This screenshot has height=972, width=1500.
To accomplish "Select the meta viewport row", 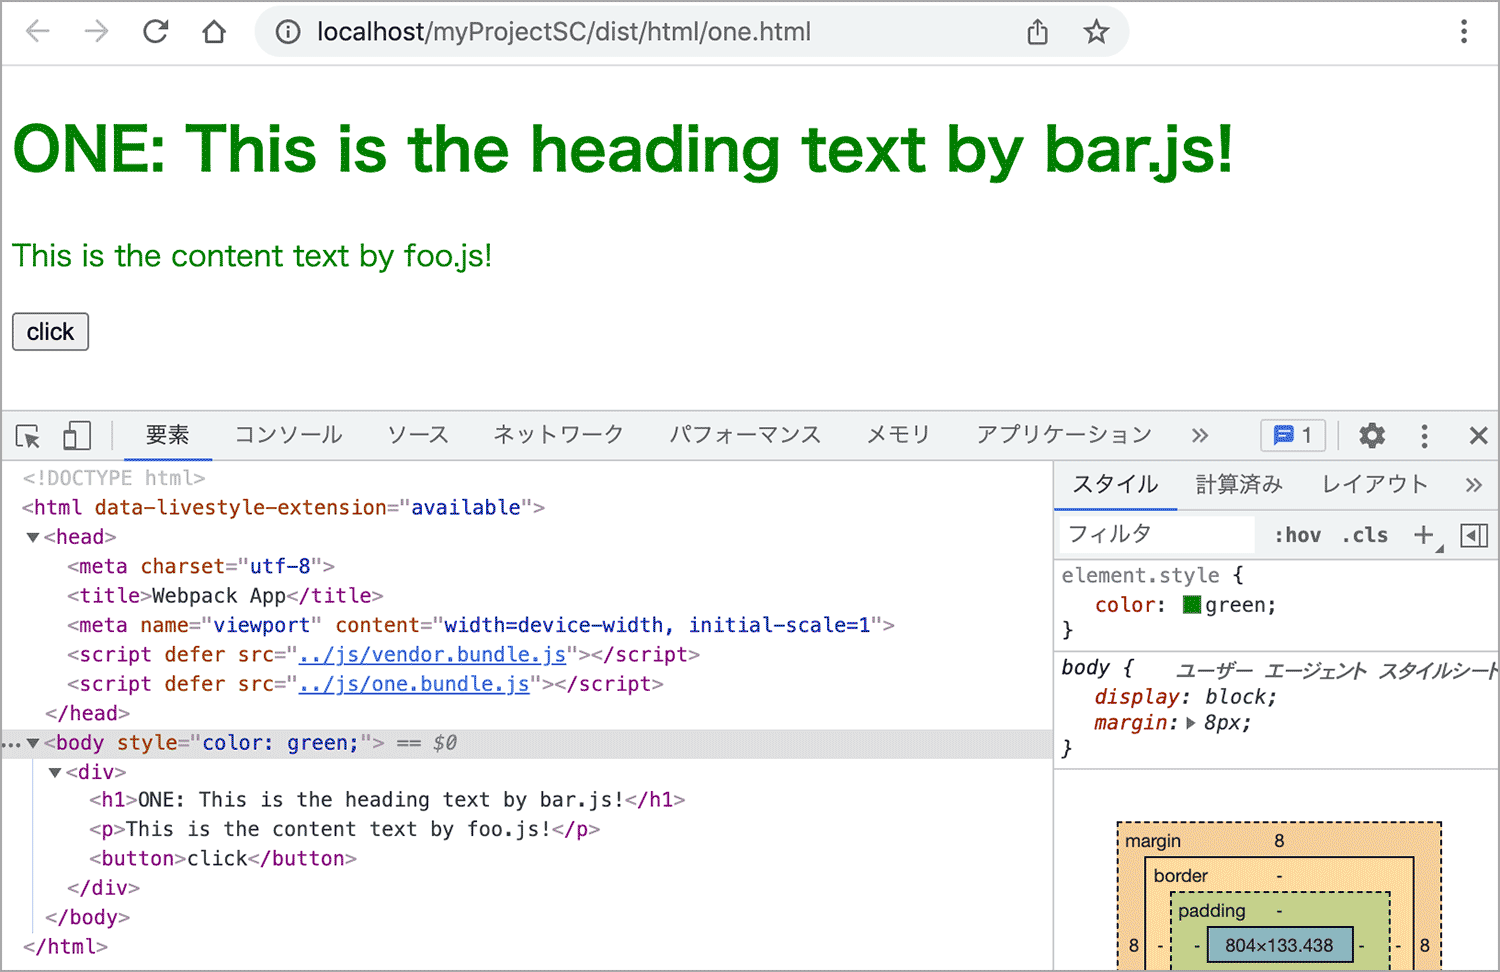I will click(480, 626).
